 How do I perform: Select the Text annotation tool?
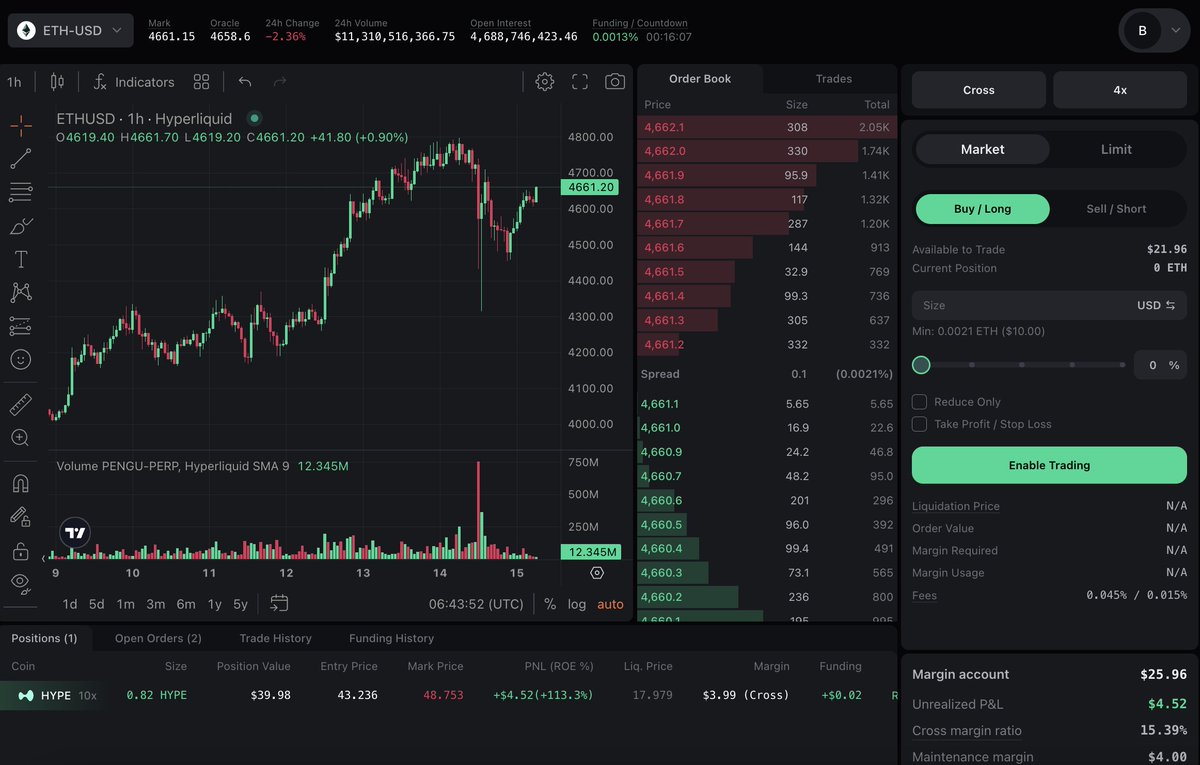(x=18, y=258)
